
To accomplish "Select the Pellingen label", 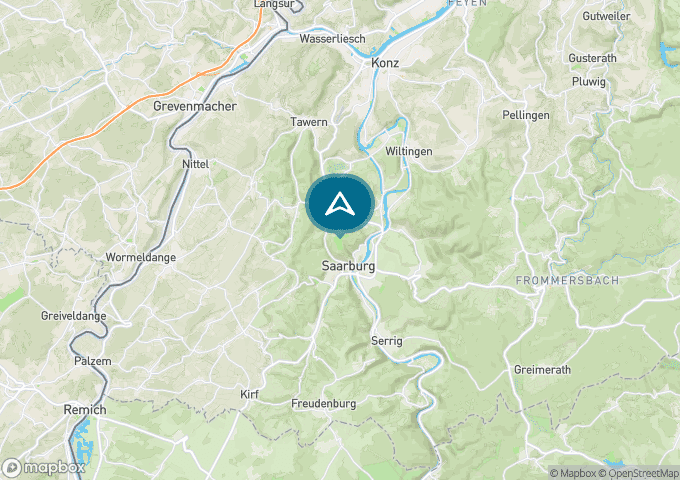I will pos(526,115).
